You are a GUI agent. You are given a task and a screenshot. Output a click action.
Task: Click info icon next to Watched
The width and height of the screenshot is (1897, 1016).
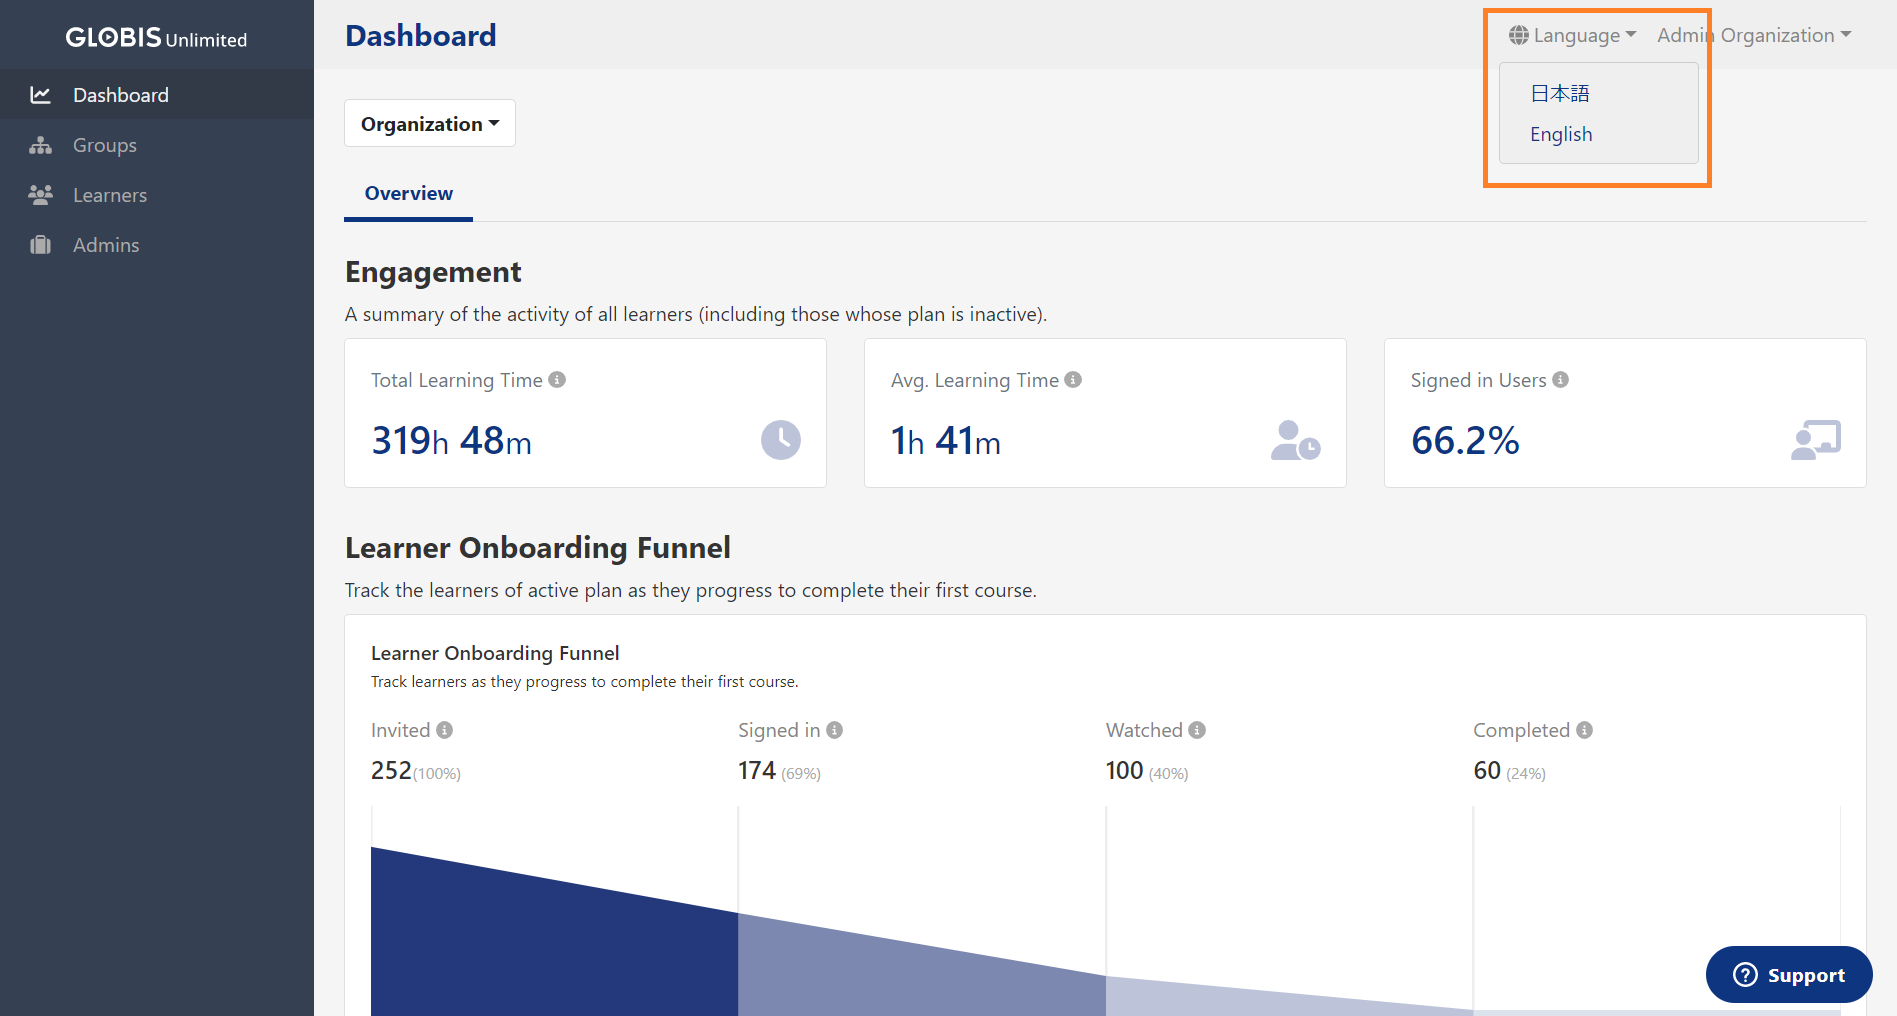point(1197,730)
